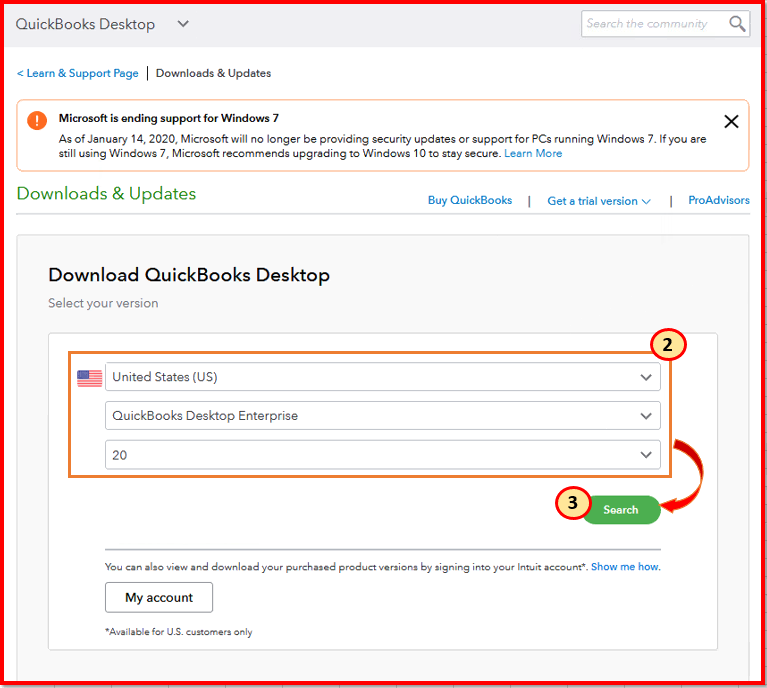Open the version 20 dropdown
The image size is (767, 688).
click(383, 455)
